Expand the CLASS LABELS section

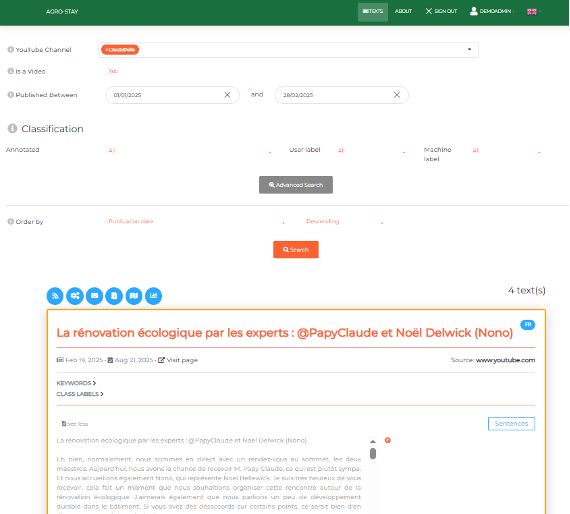pos(80,394)
